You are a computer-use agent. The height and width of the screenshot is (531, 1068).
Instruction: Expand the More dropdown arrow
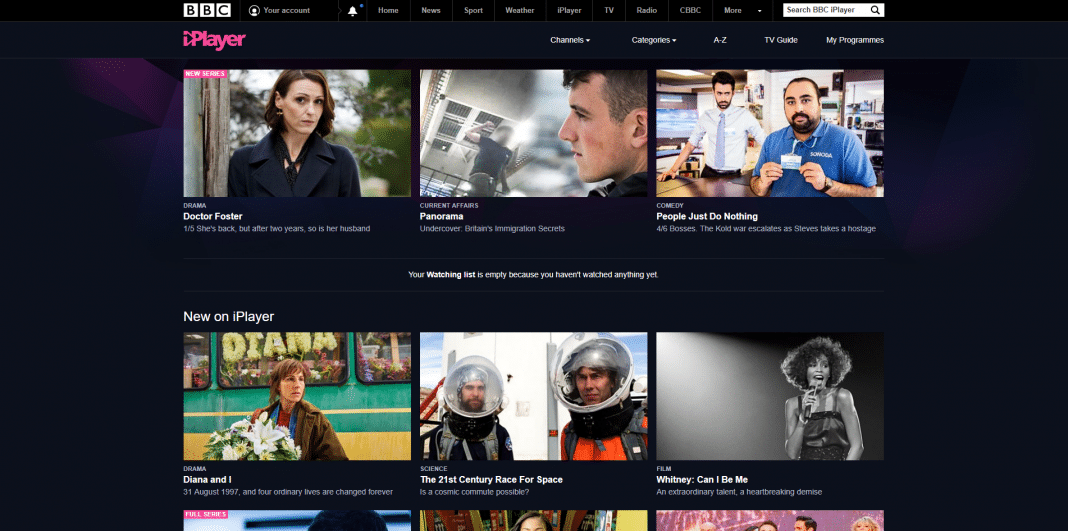pyautogui.click(x=759, y=11)
